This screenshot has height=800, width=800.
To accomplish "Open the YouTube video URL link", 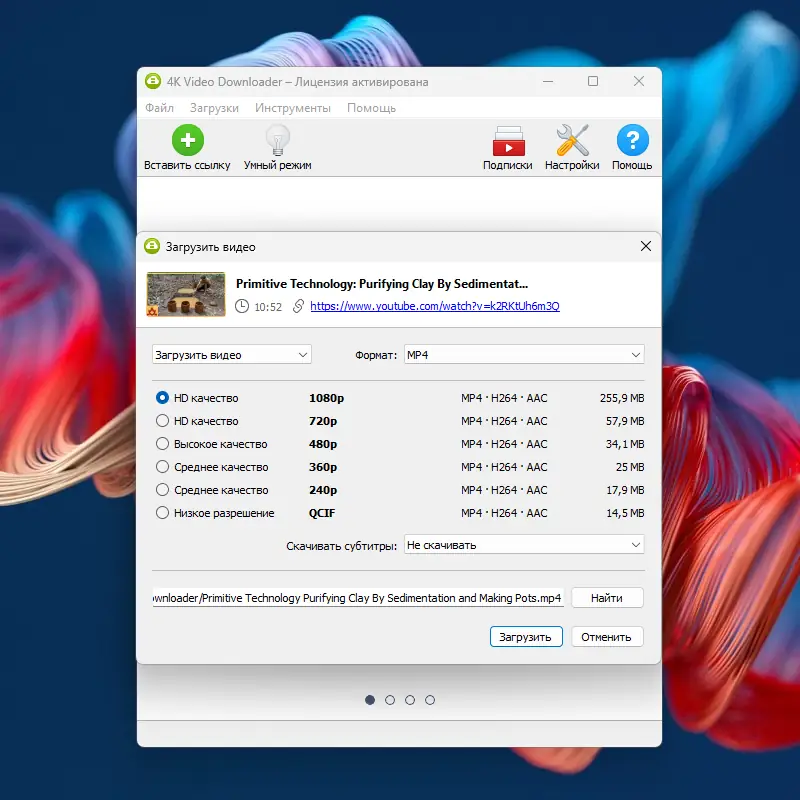I will pos(435,306).
